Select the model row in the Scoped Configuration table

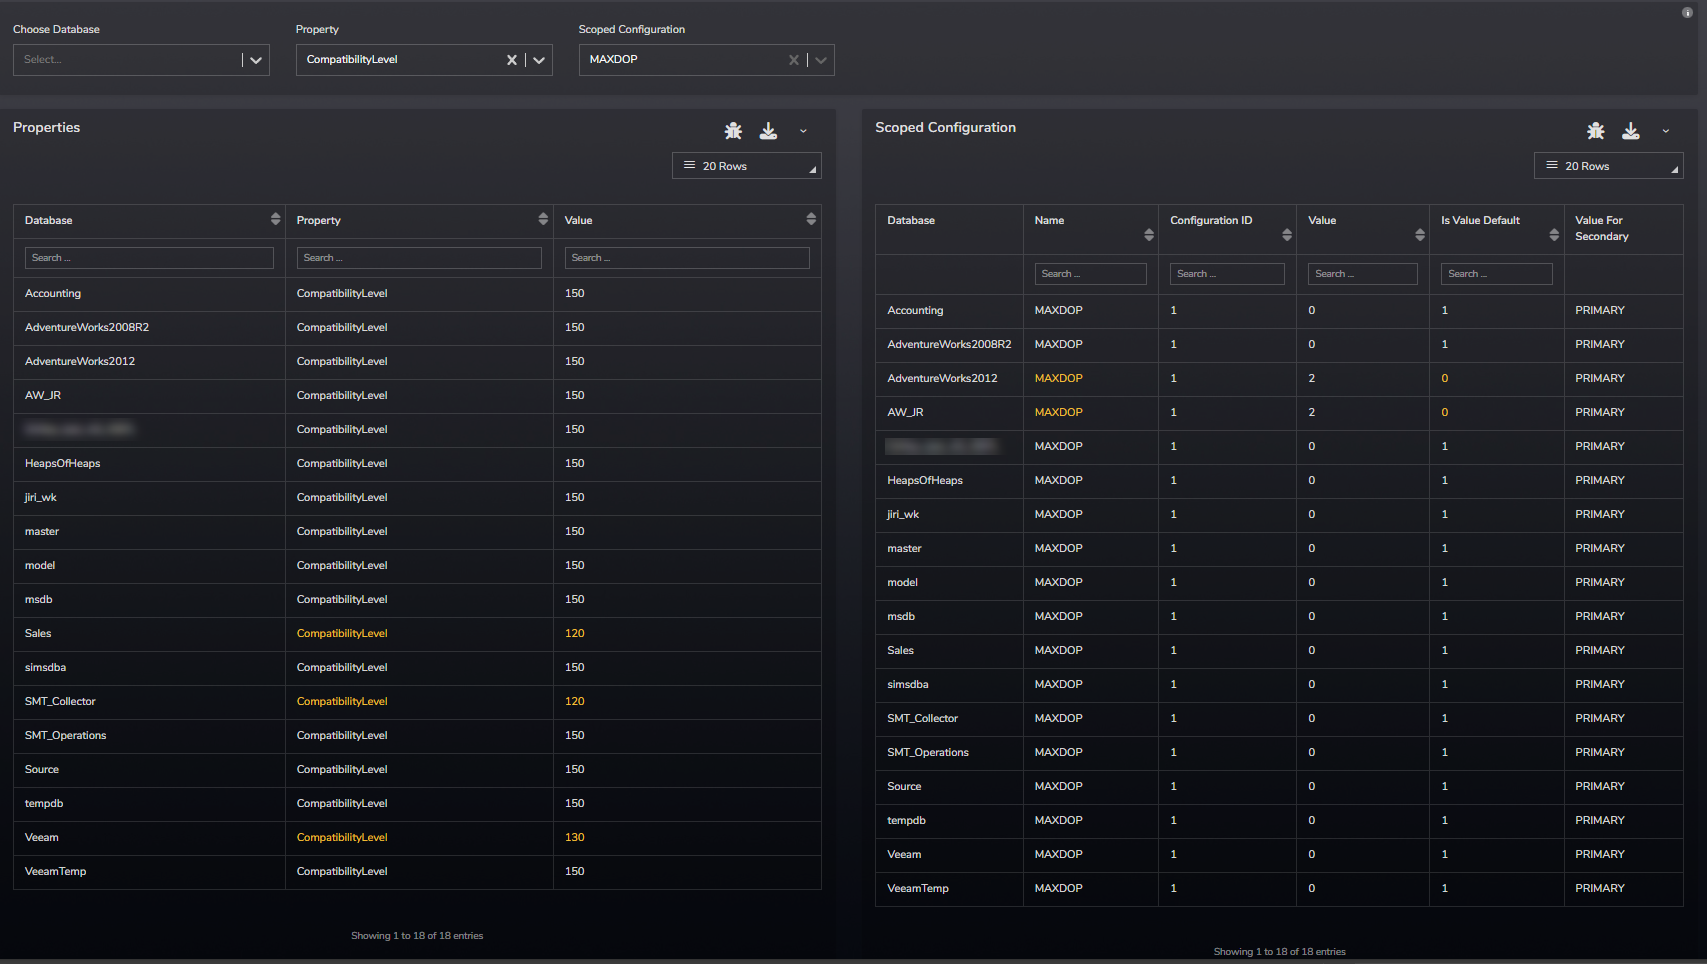coord(1279,583)
